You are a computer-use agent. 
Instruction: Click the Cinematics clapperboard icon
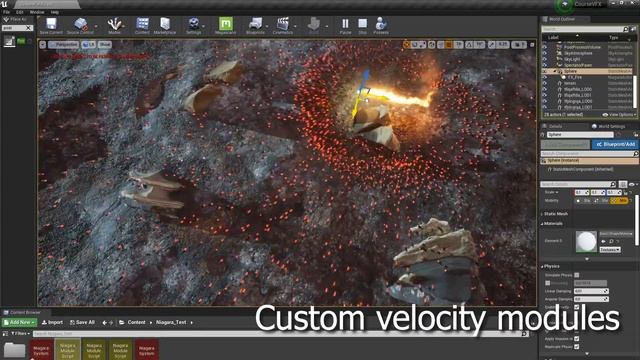click(282, 26)
